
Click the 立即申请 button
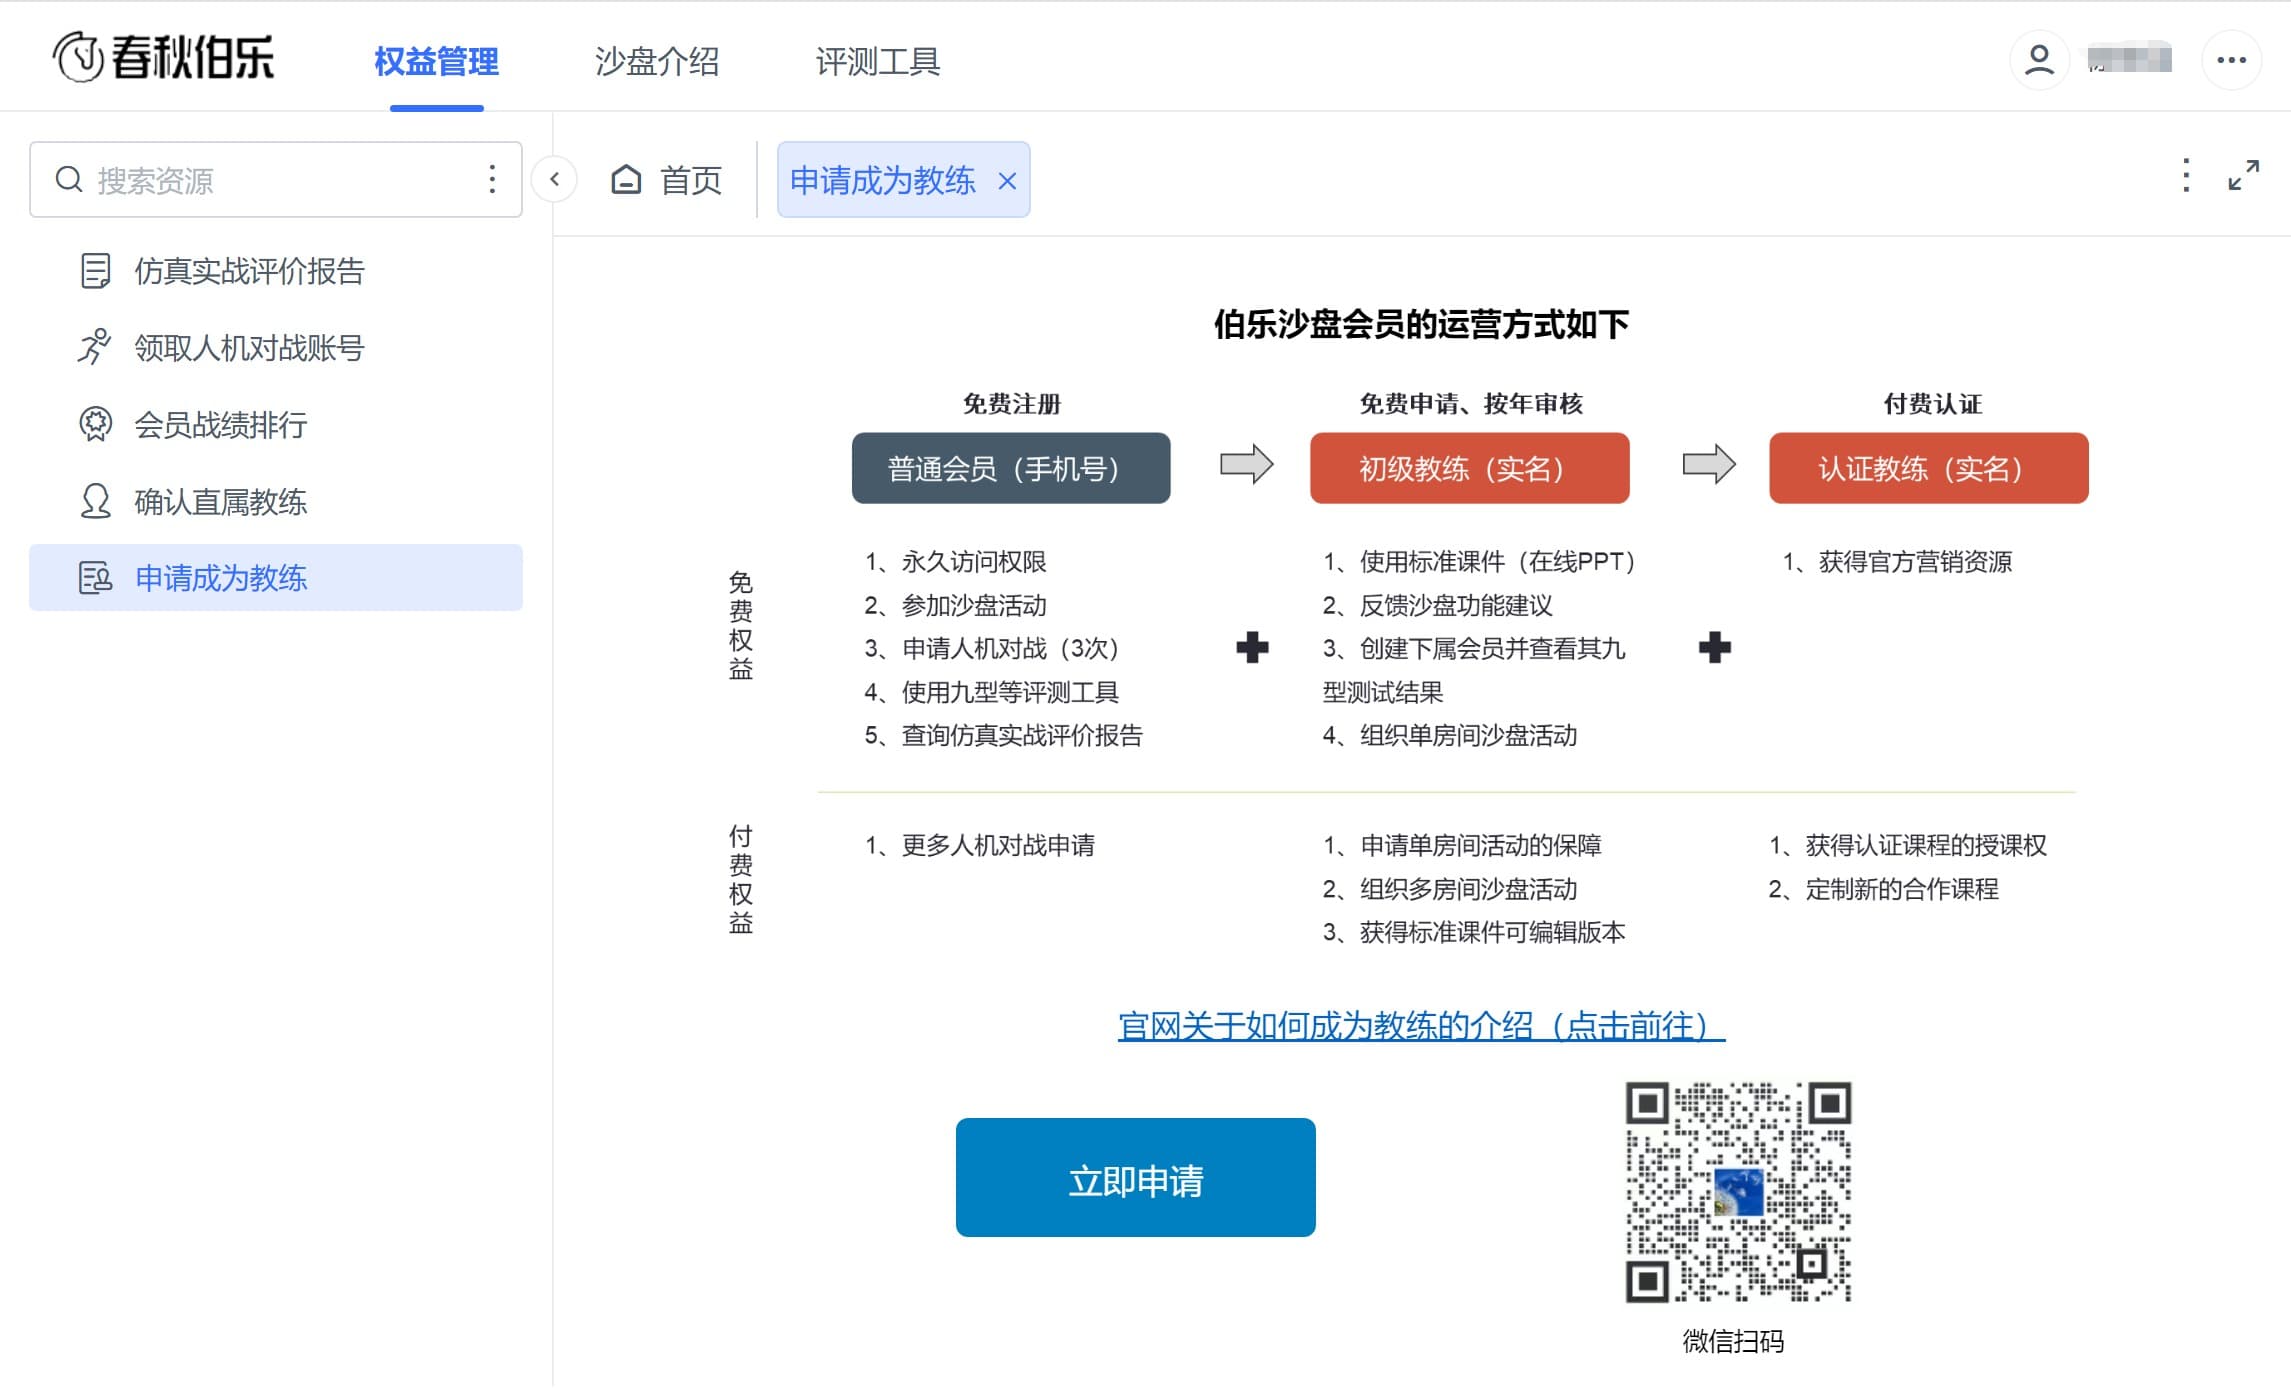[x=1135, y=1177]
